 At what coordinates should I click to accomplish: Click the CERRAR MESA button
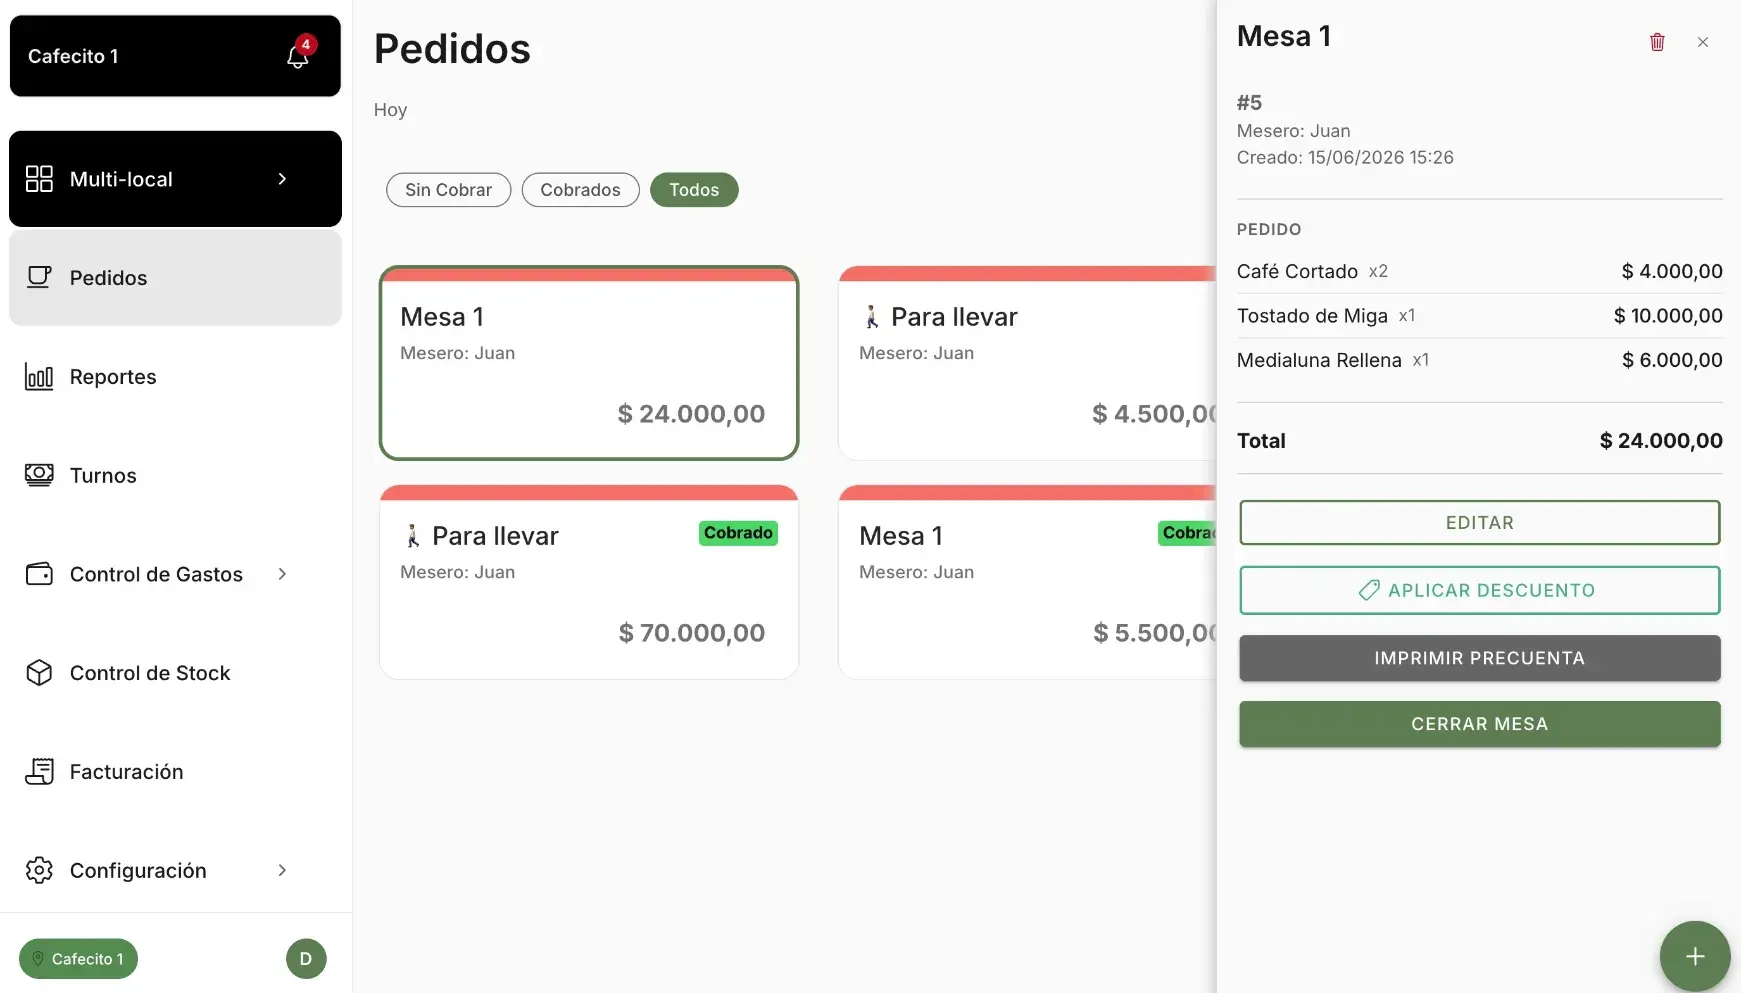tap(1479, 724)
